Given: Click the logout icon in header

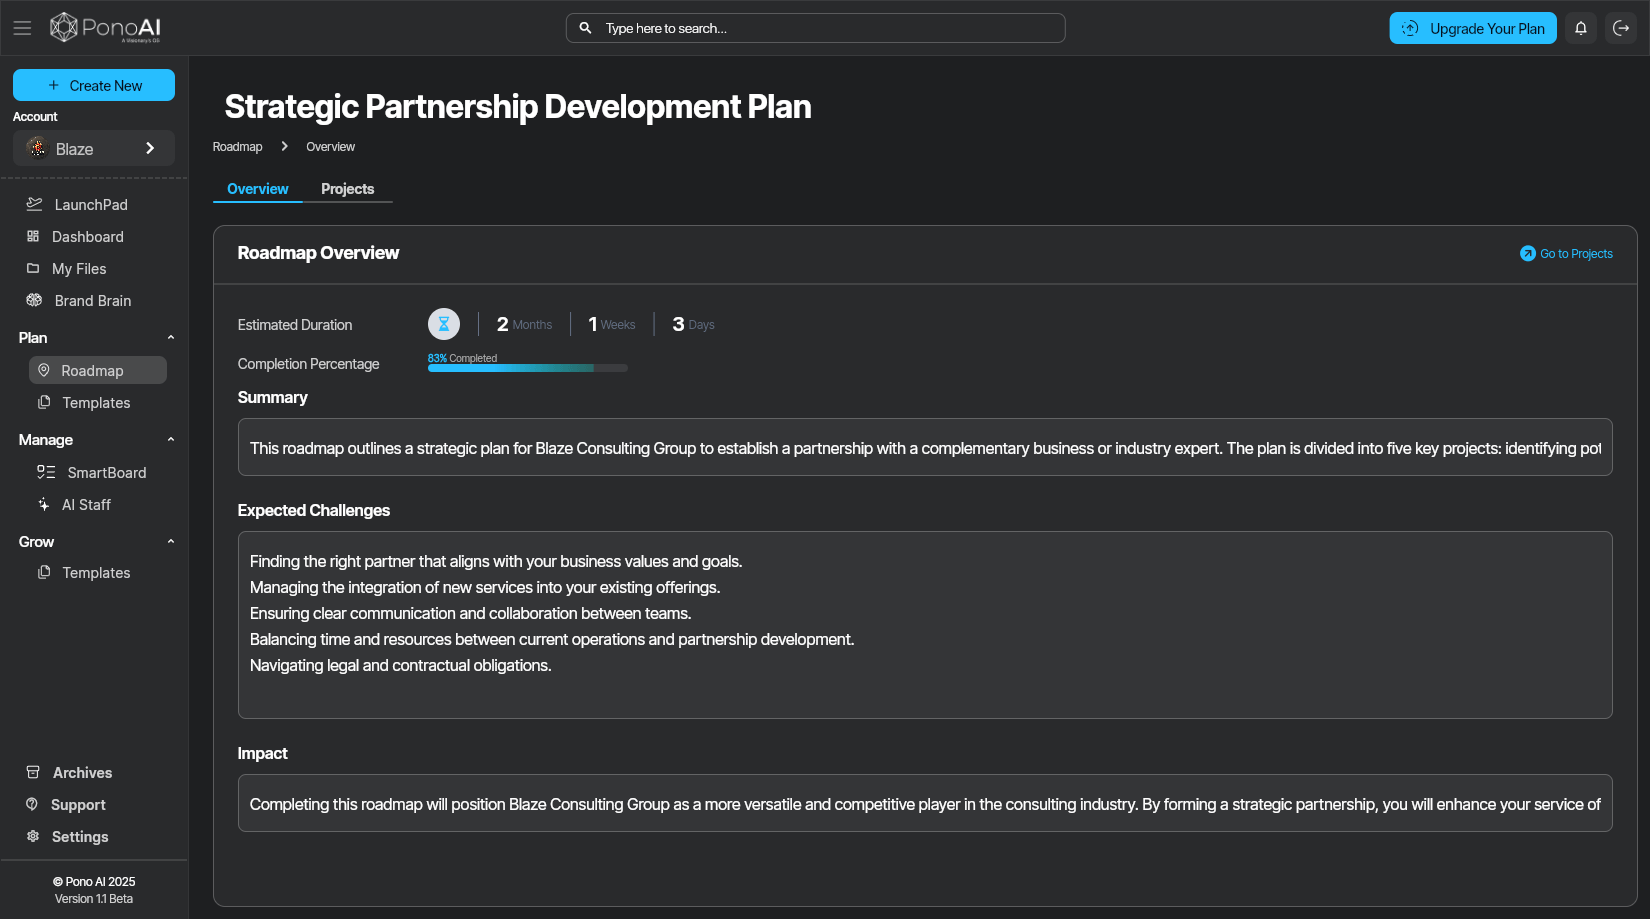Looking at the screenshot, I should coord(1621,28).
